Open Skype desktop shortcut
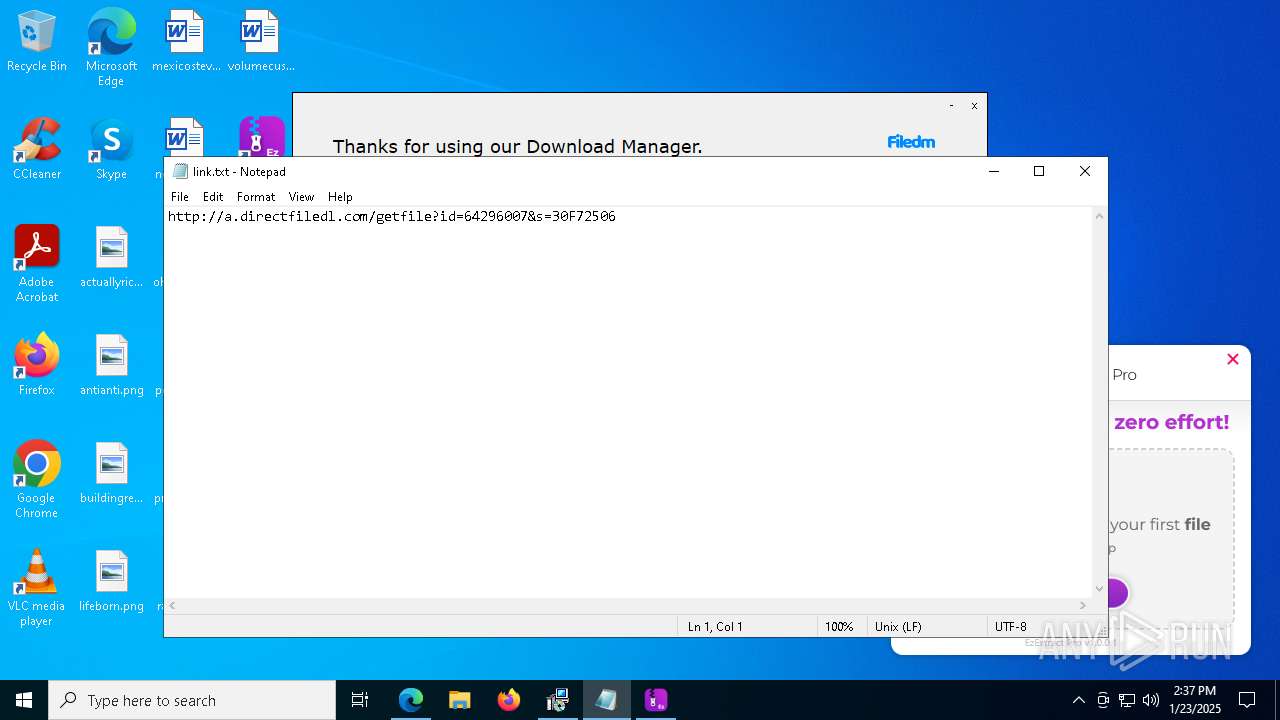Viewport: 1280px width, 720px height. coord(111,150)
